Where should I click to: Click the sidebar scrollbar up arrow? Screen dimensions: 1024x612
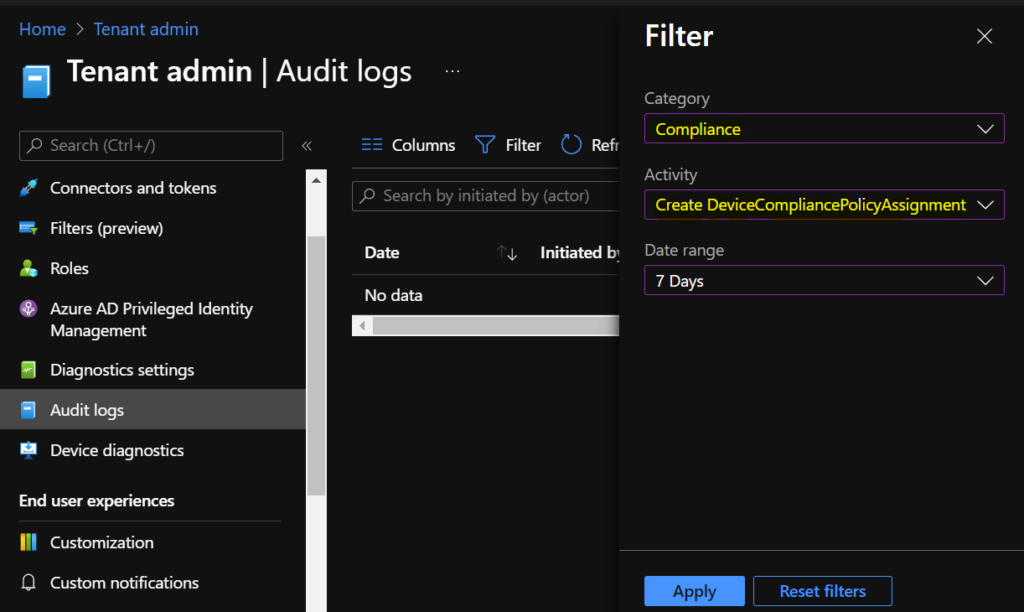tap(316, 180)
